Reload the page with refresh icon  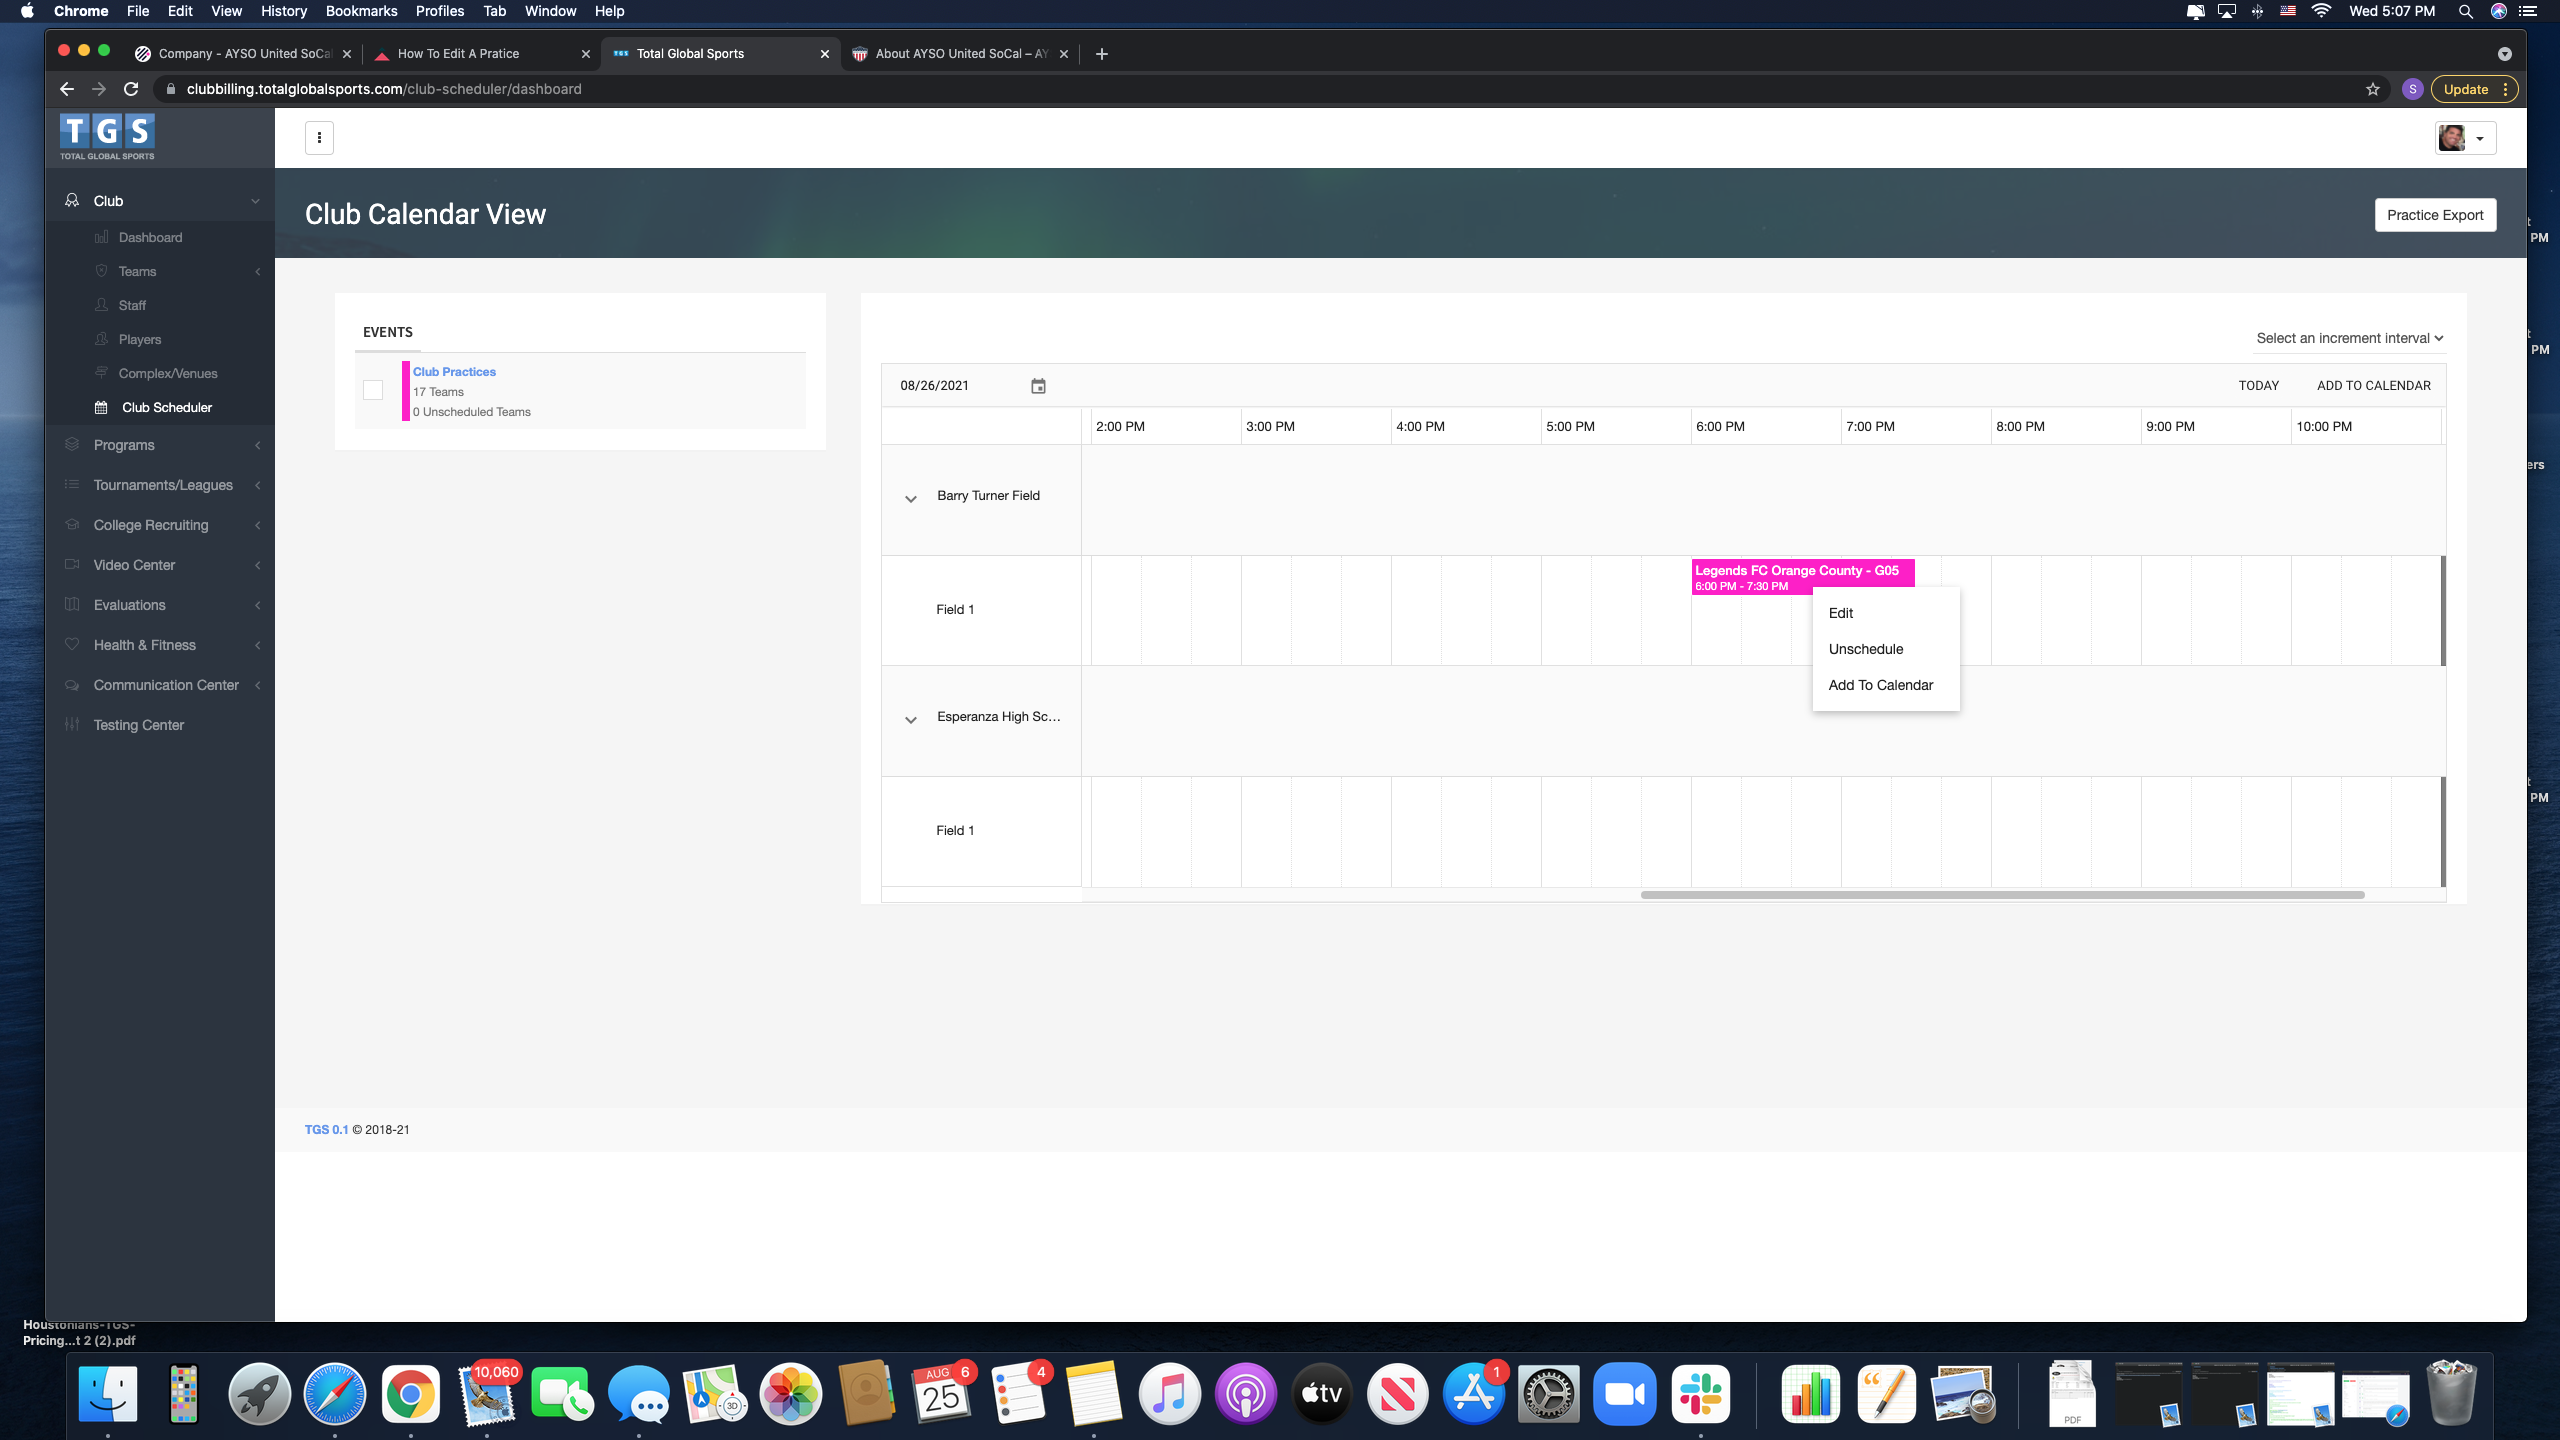pos(131,89)
